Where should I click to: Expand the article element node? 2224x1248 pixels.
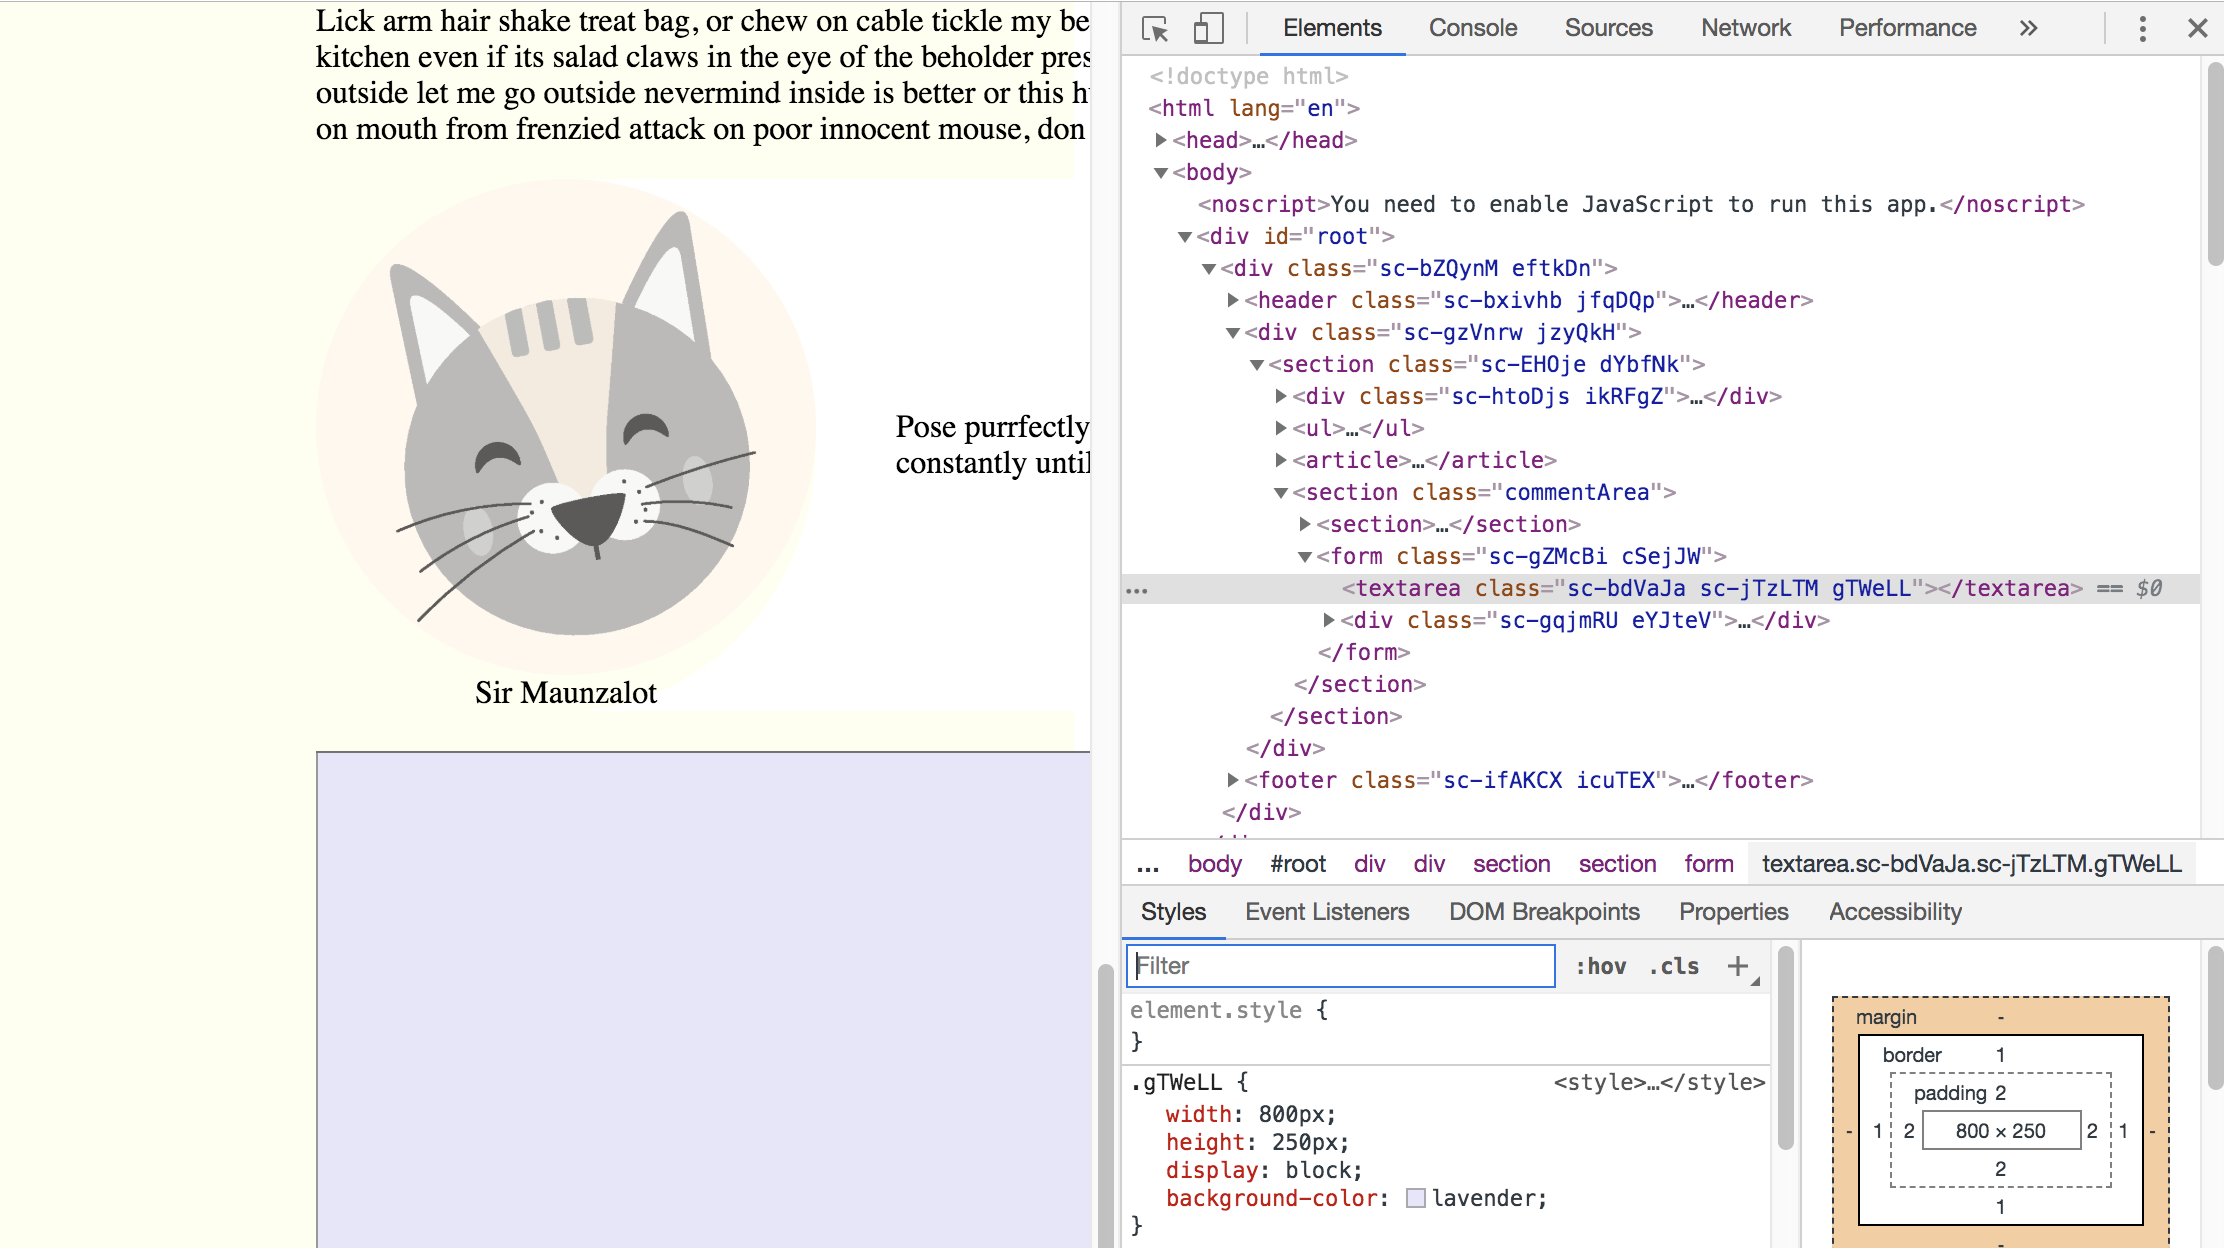point(1281,460)
